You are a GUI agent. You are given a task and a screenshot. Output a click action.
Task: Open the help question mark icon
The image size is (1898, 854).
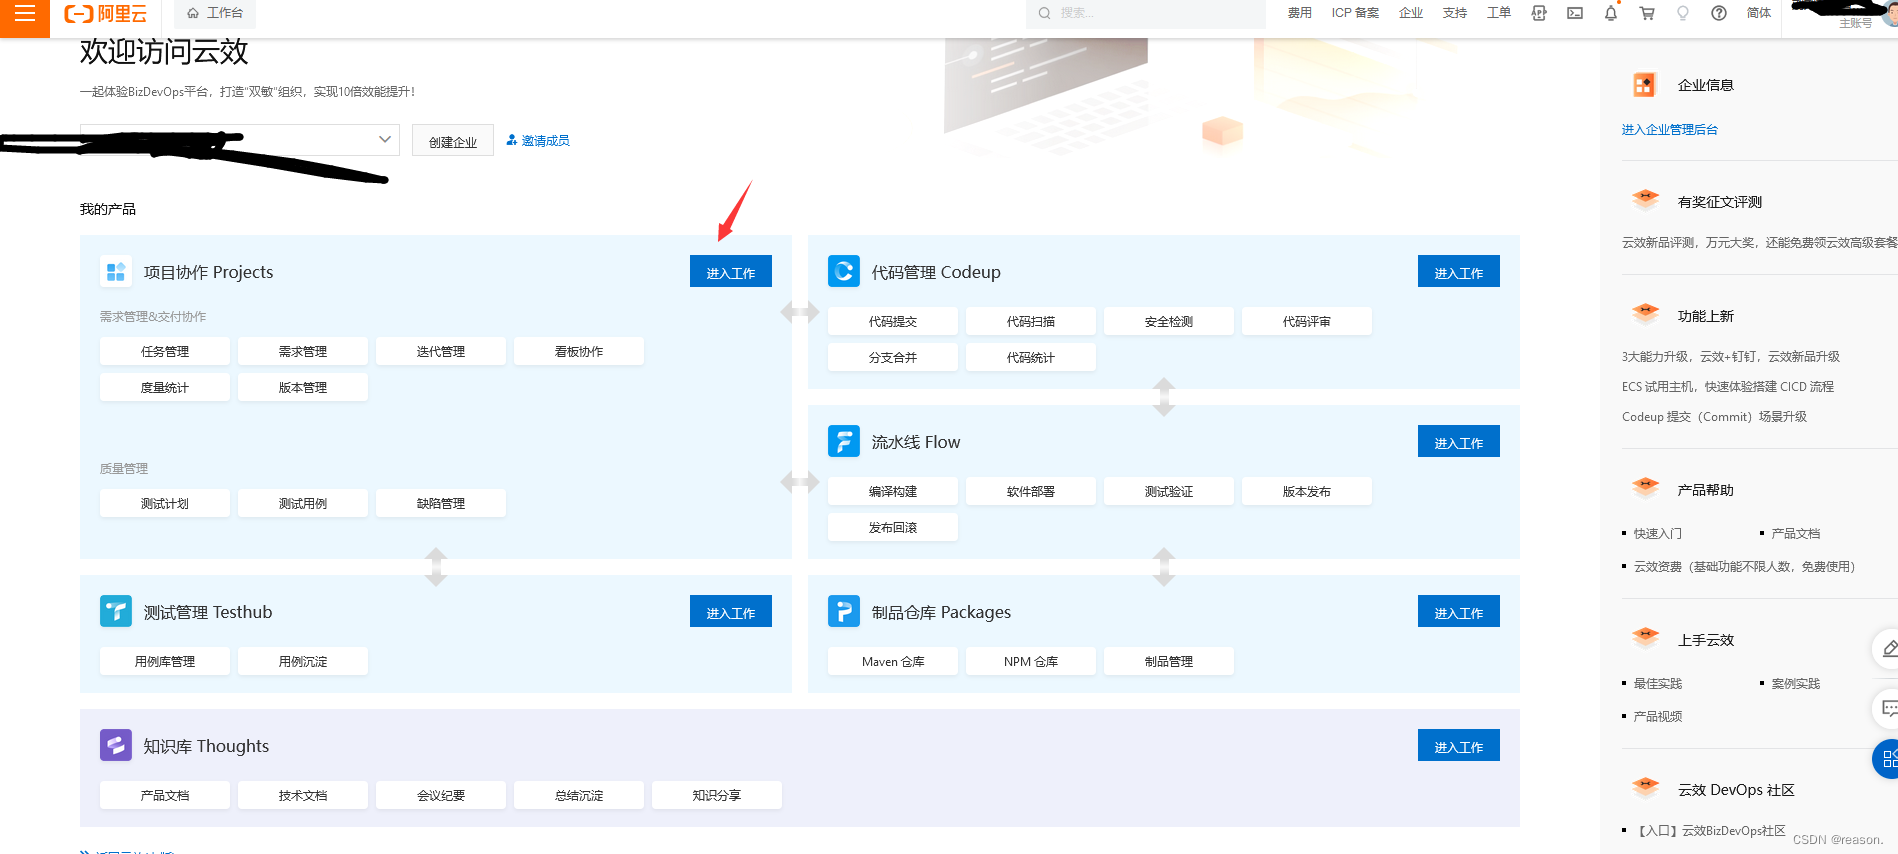coord(1719,13)
